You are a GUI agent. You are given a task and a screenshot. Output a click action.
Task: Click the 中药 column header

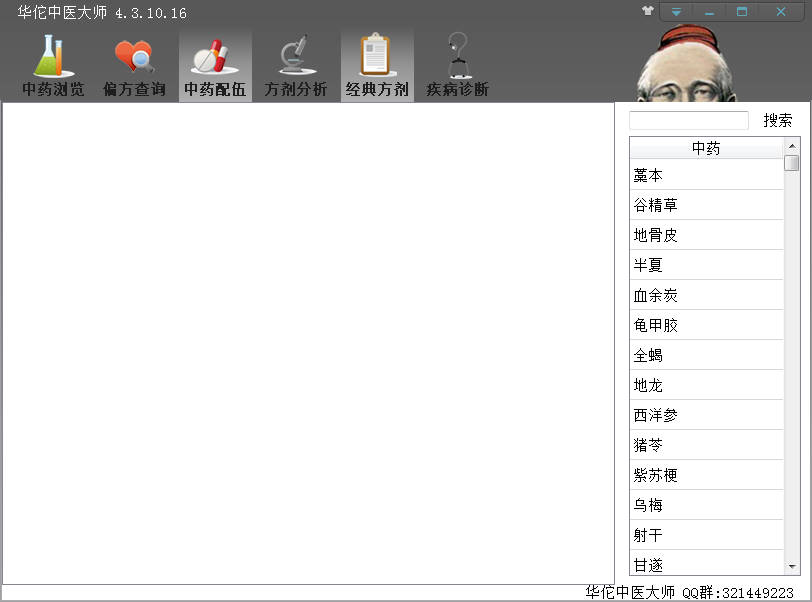(706, 149)
